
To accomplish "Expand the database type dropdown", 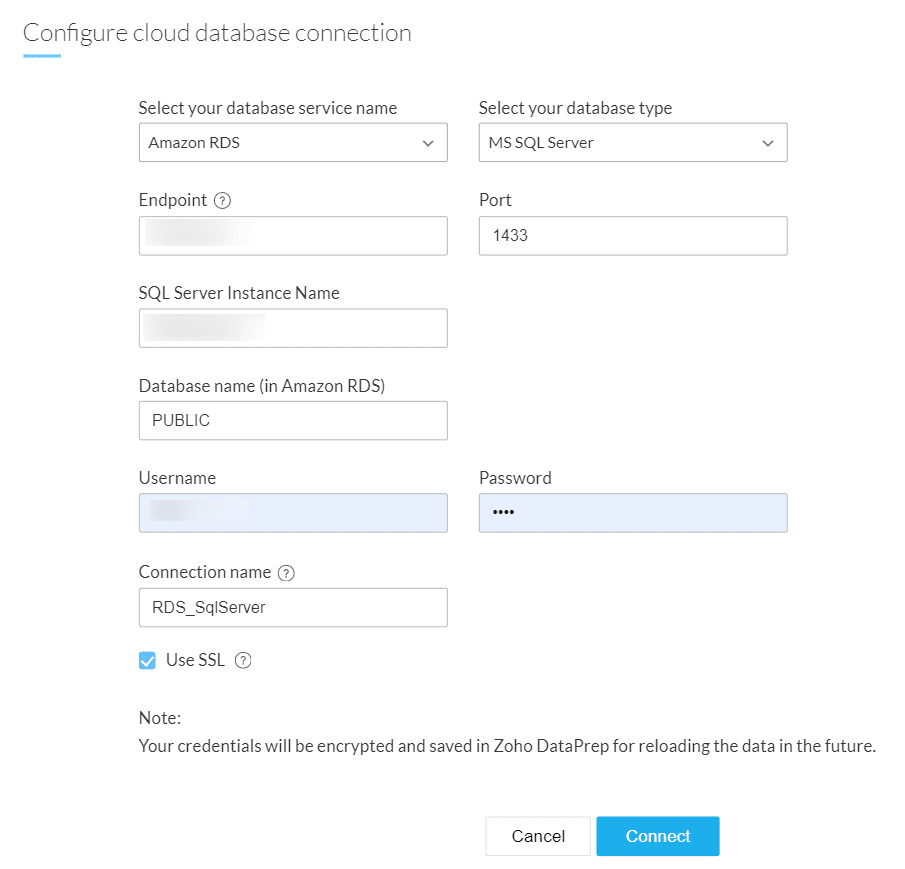I will click(632, 143).
